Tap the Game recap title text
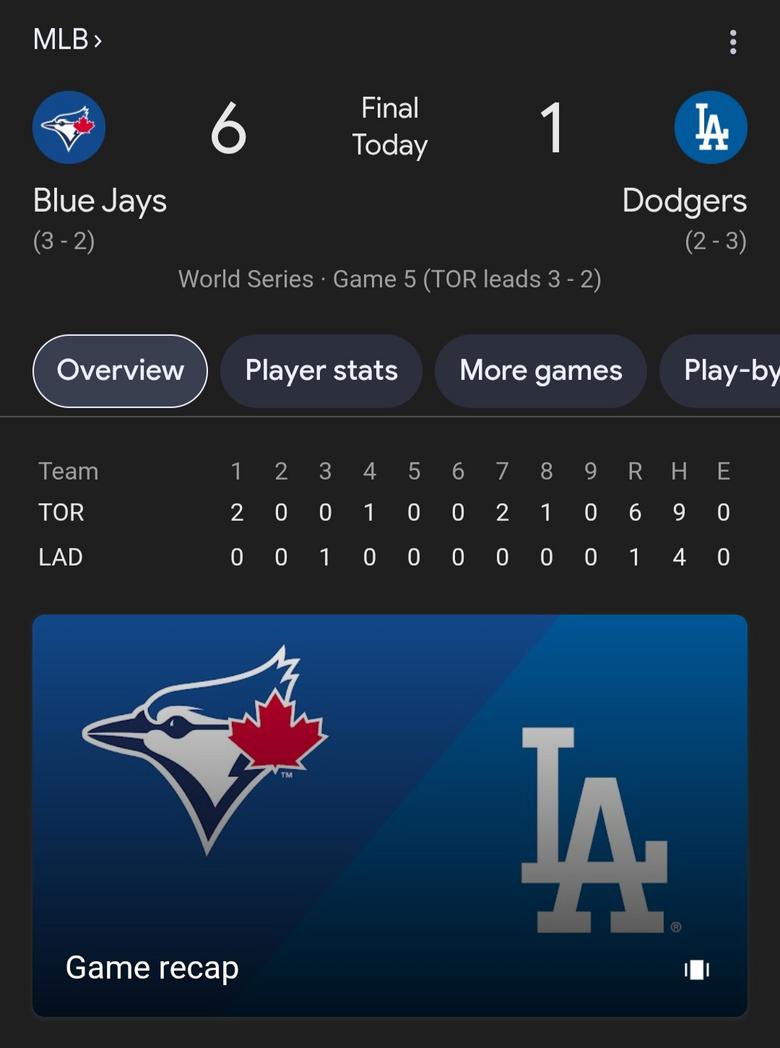This screenshot has height=1048, width=780. (x=152, y=968)
